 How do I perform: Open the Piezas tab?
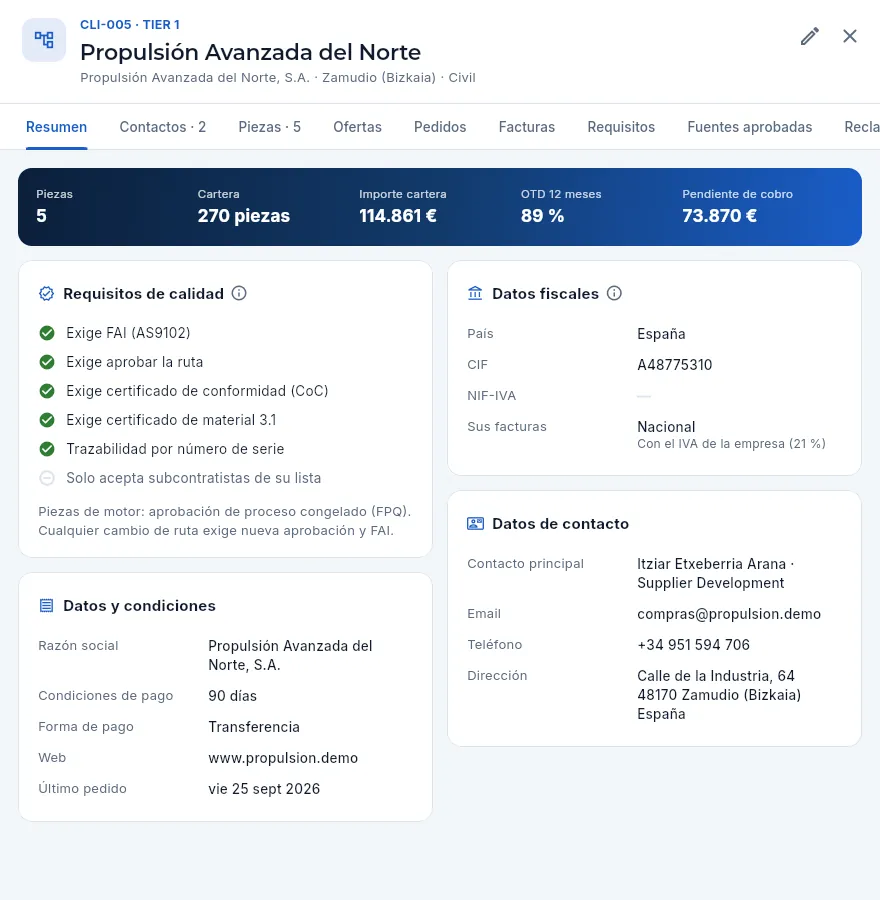270,127
